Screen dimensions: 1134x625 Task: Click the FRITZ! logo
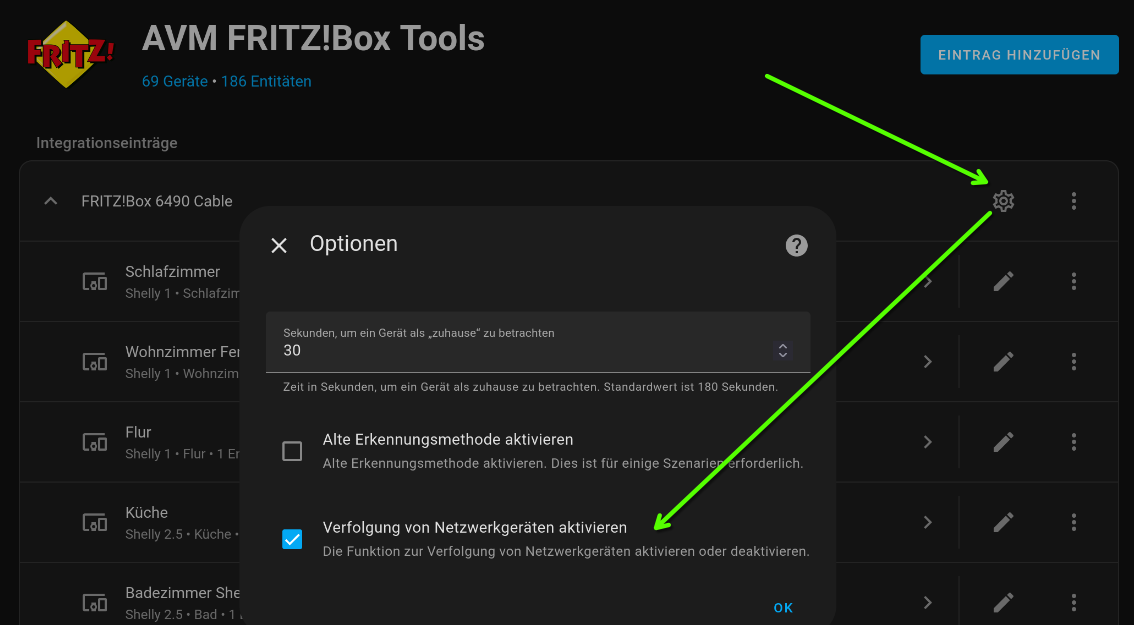pos(70,54)
